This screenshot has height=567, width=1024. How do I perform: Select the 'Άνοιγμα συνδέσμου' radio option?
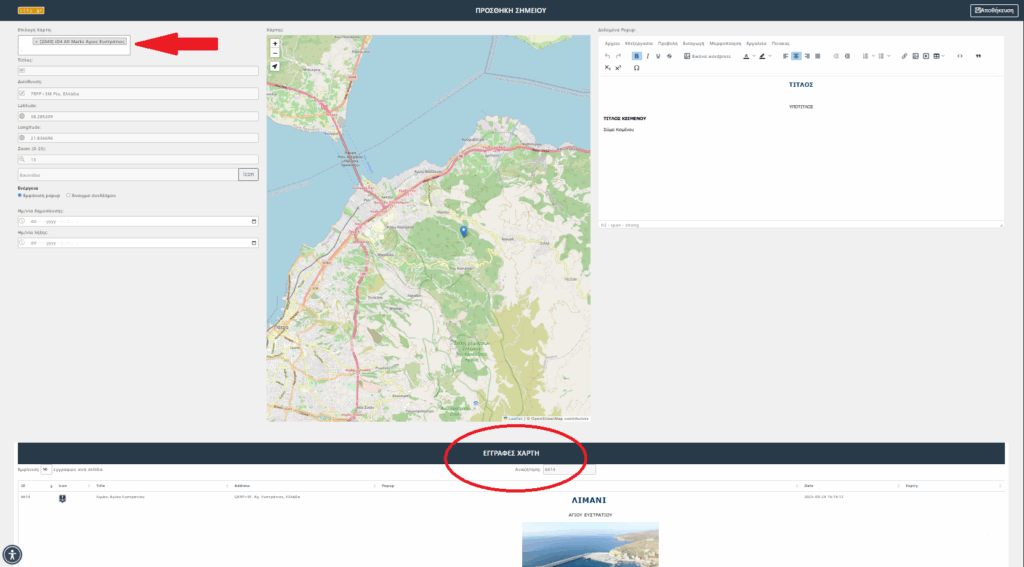68,195
